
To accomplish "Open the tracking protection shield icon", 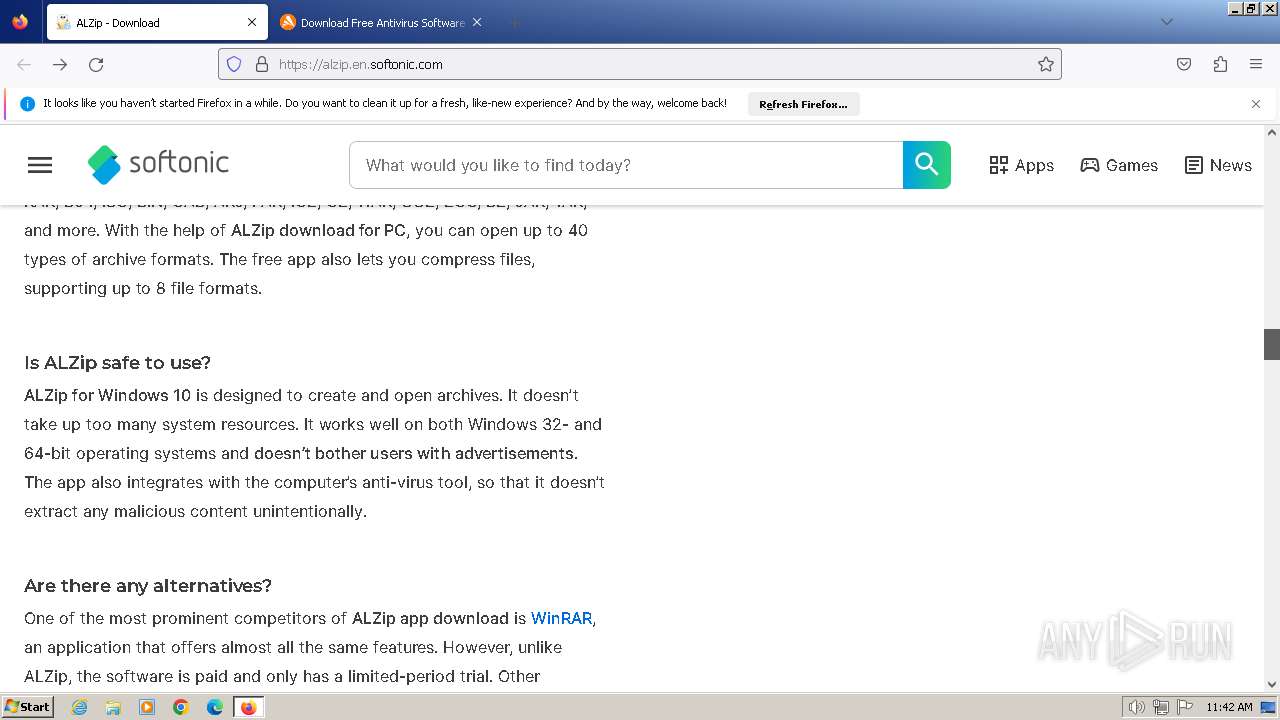I will pyautogui.click(x=234, y=64).
